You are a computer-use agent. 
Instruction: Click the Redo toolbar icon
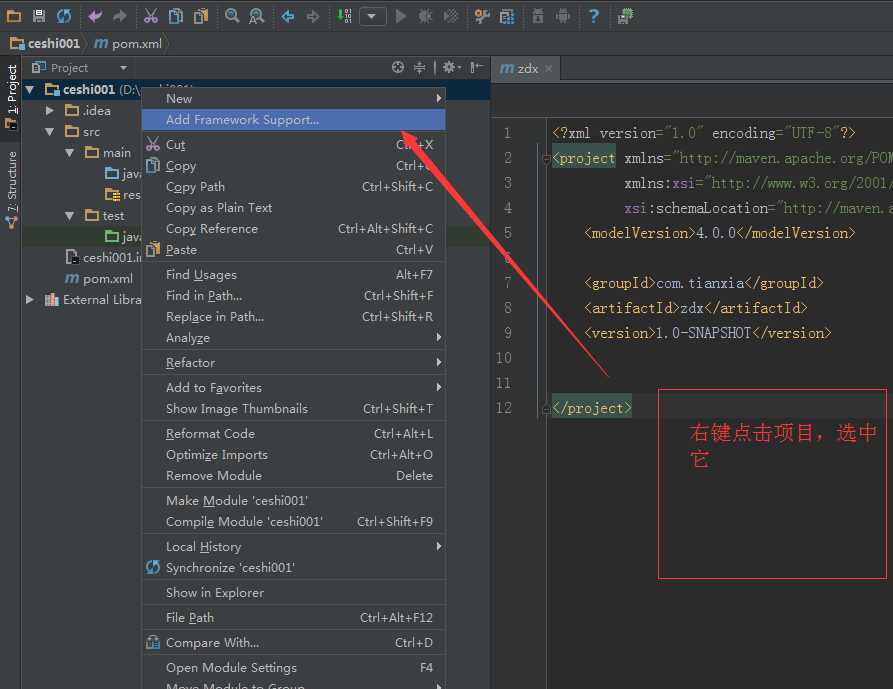(120, 17)
